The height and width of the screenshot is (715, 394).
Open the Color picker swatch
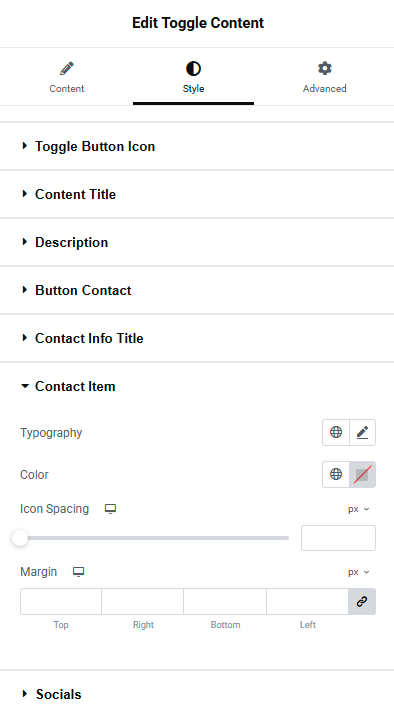(x=363, y=474)
